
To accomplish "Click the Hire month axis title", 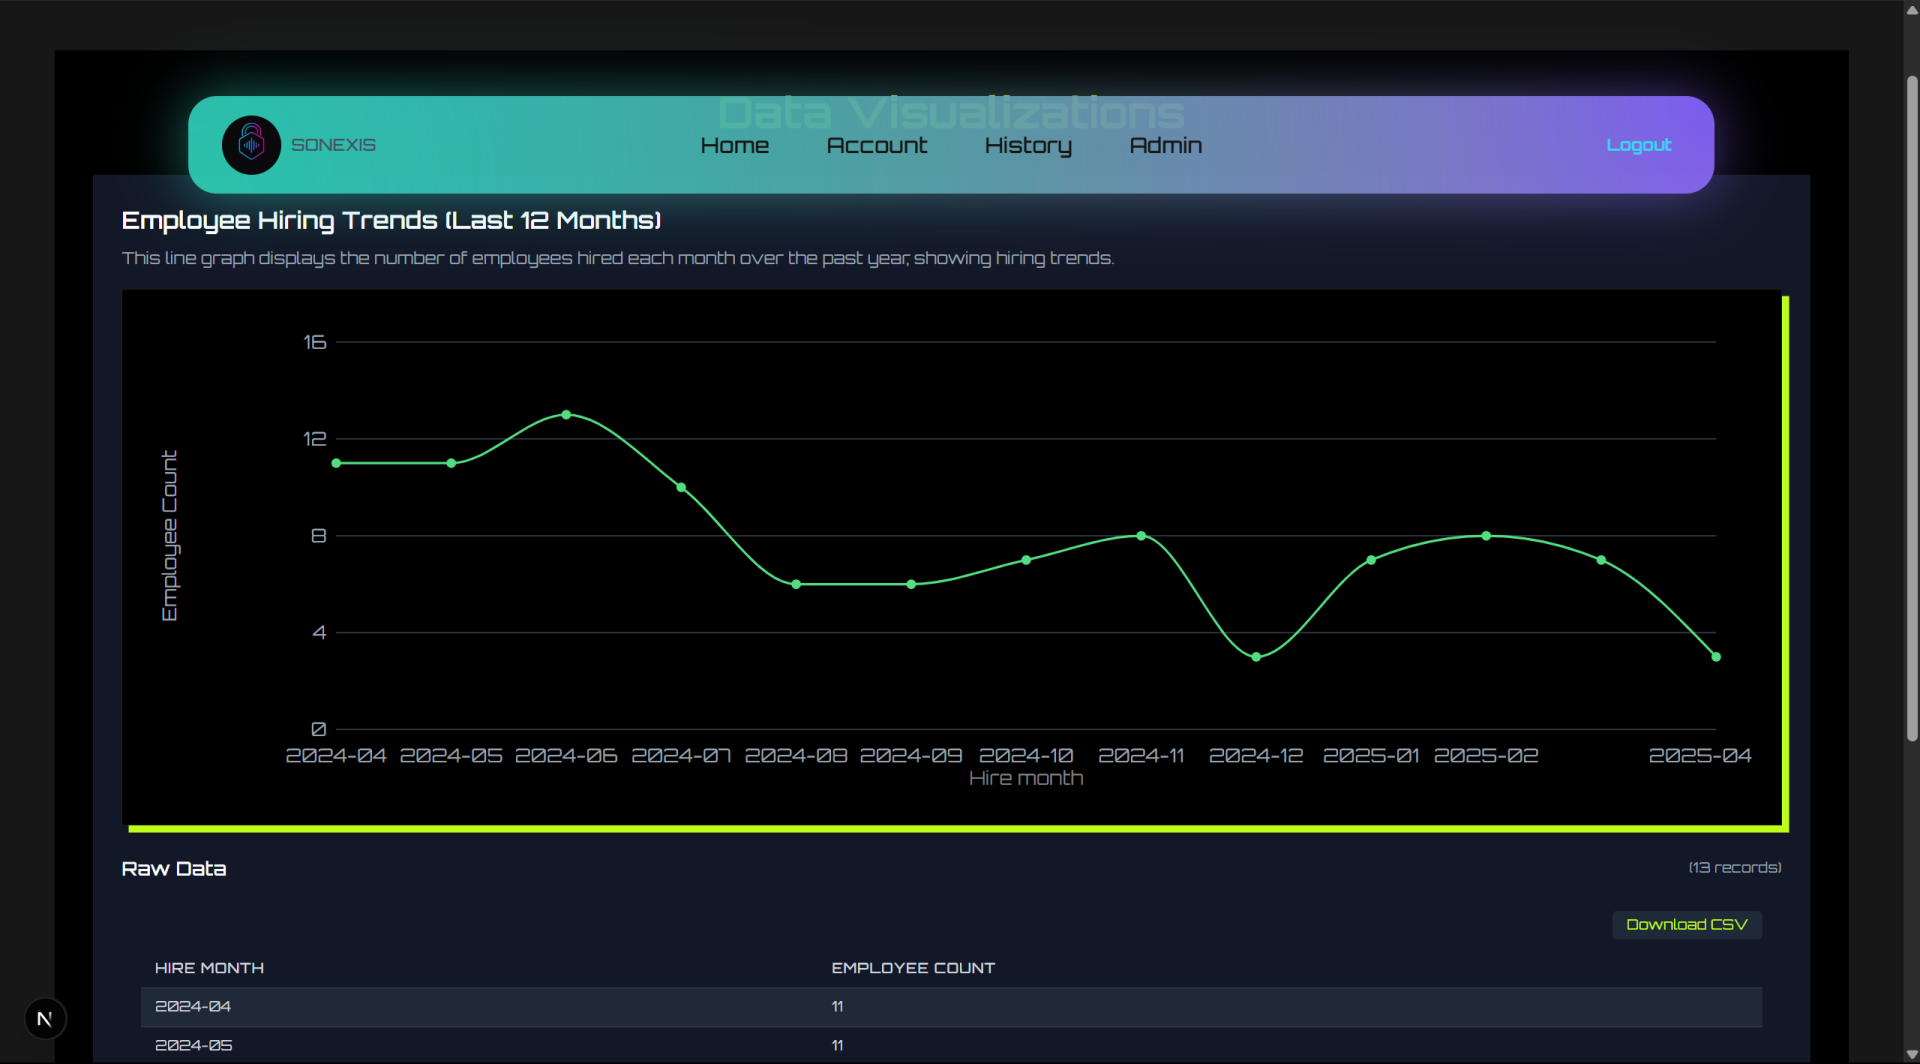I will coord(1026,778).
